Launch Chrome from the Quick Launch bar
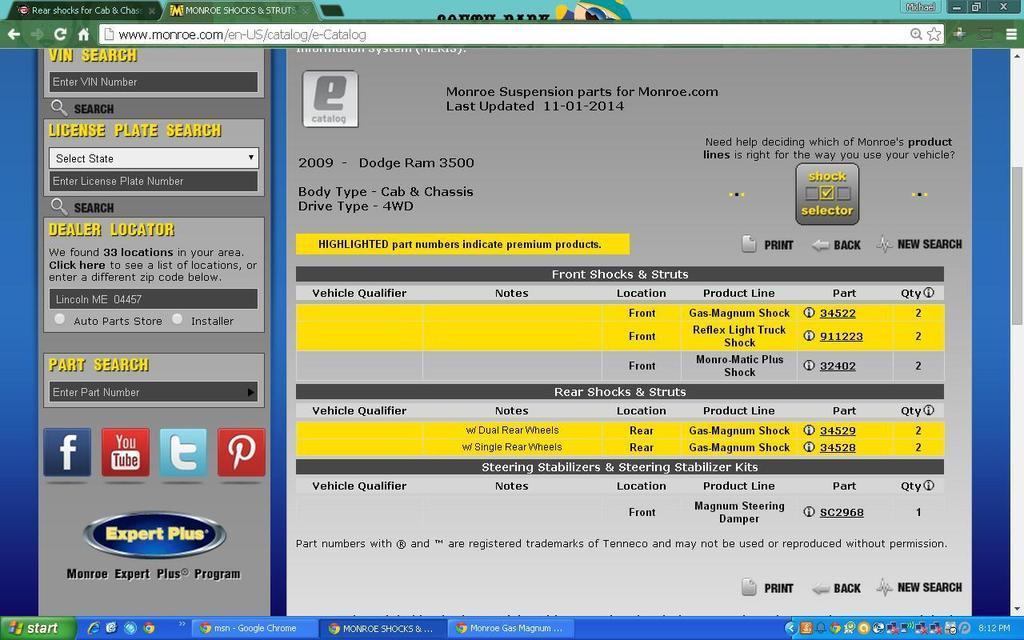Image resolution: width=1024 pixels, height=640 pixels. tap(149, 628)
